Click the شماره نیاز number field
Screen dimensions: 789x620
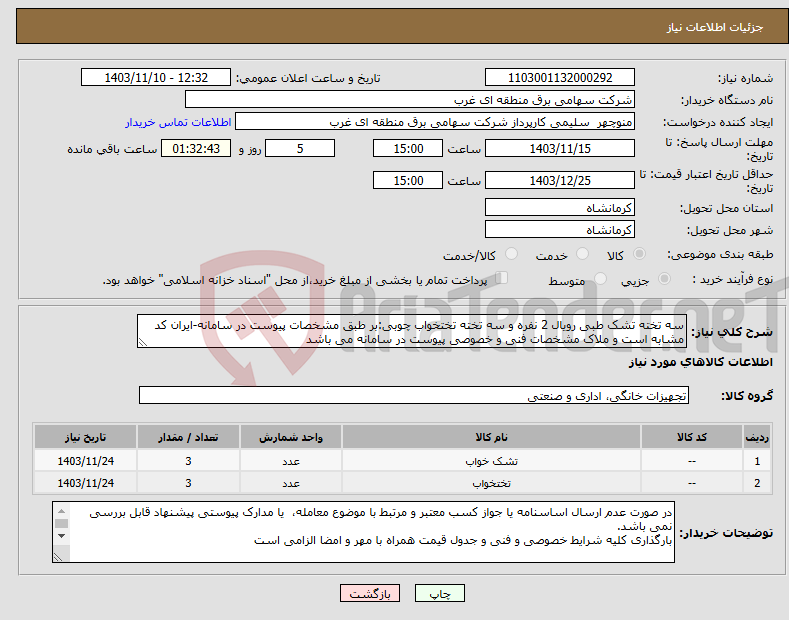pos(560,78)
